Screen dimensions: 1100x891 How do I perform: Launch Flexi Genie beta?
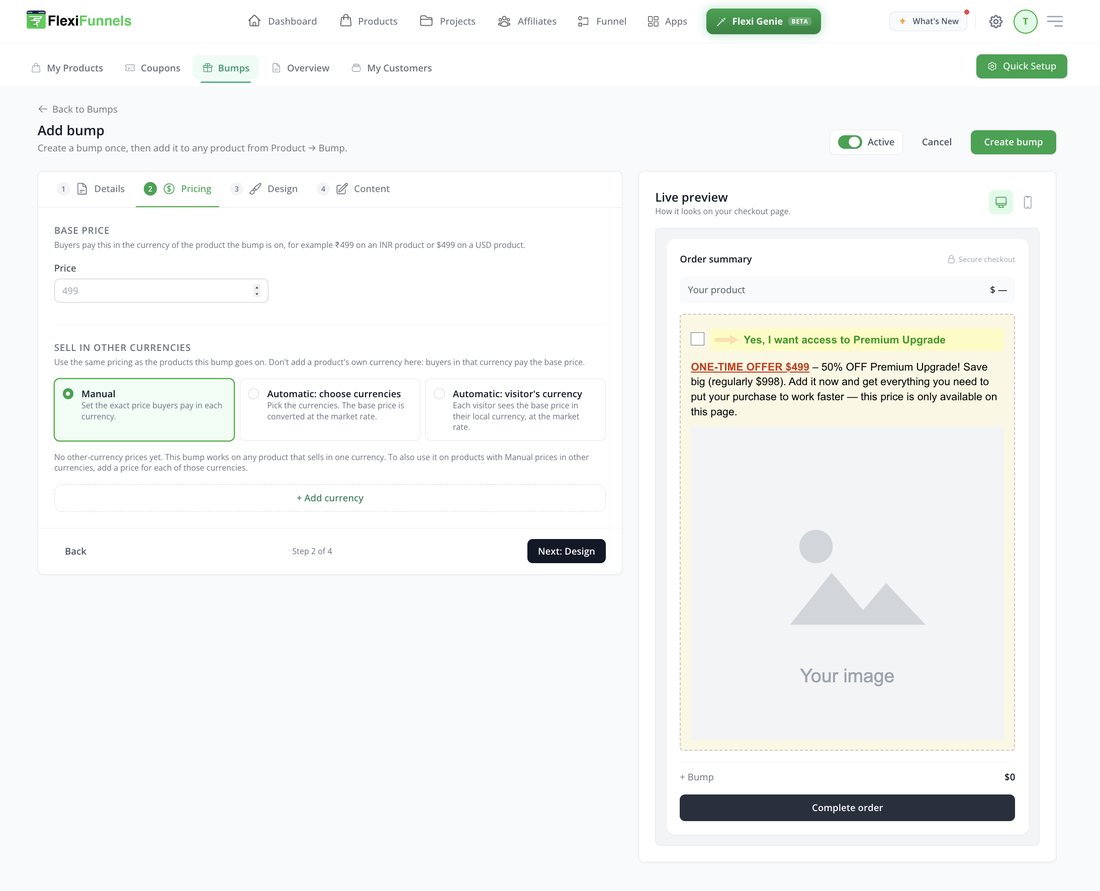click(x=763, y=21)
